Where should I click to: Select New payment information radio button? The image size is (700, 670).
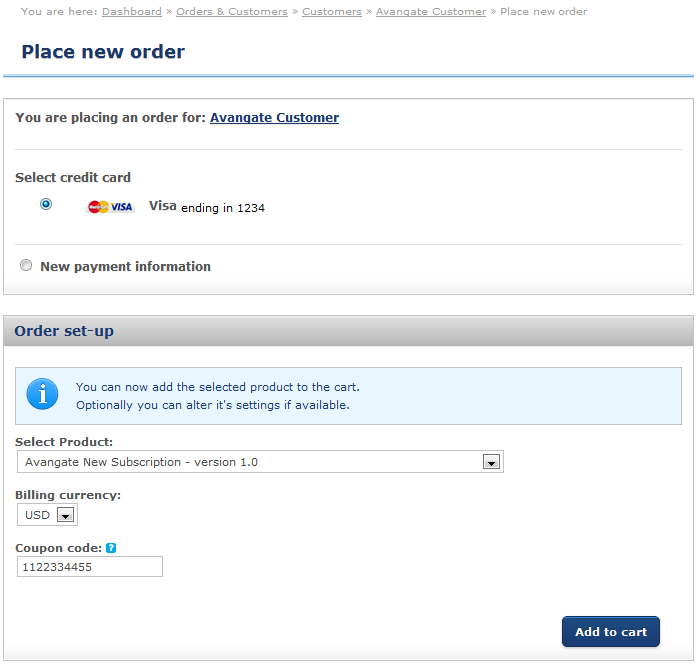26,265
